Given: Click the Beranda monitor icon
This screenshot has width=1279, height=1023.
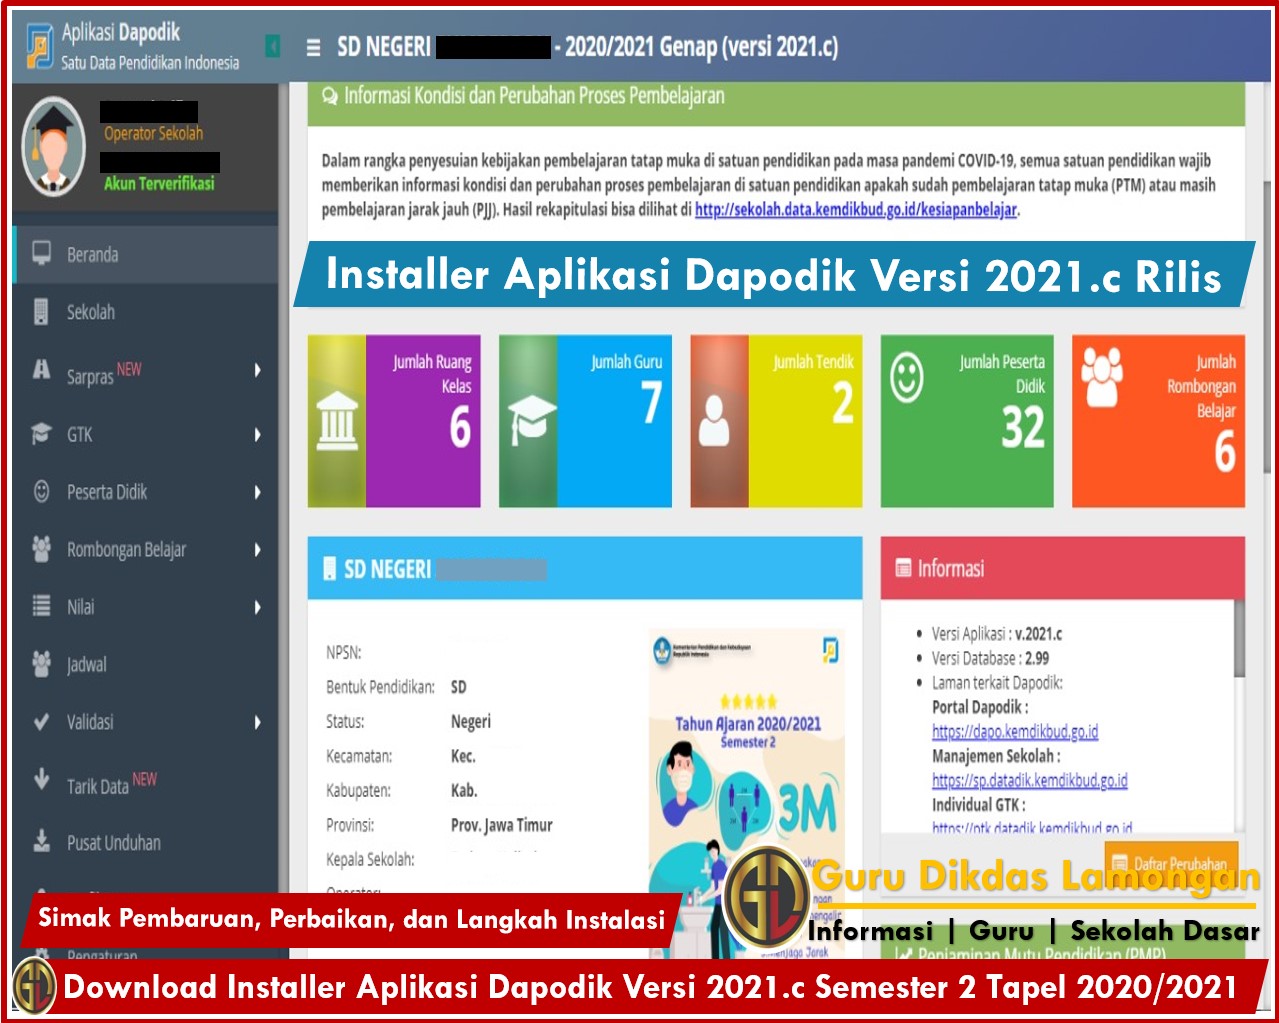Looking at the screenshot, I should point(41,253).
